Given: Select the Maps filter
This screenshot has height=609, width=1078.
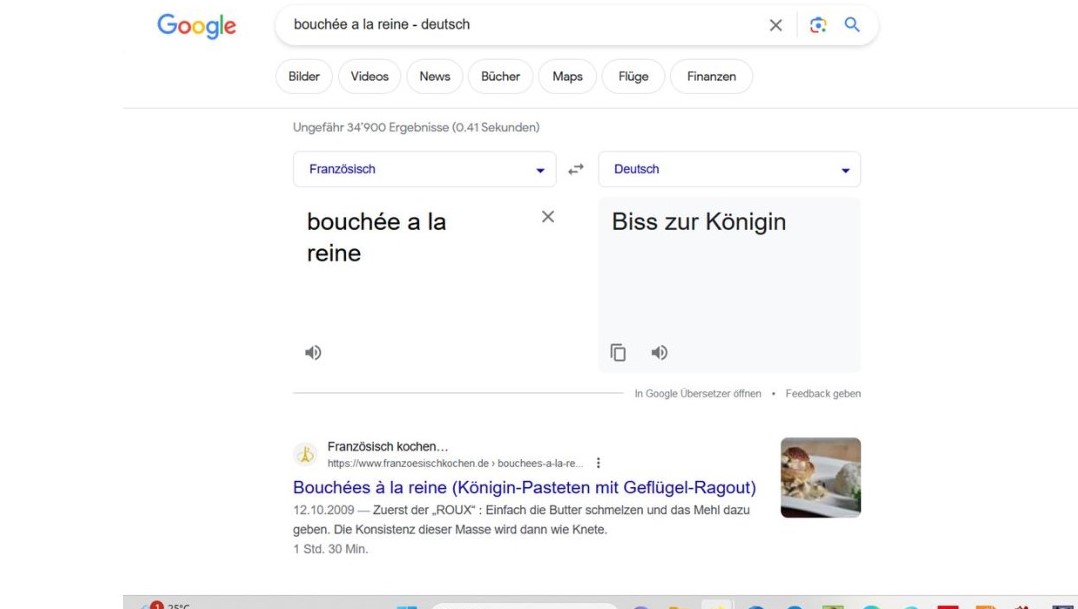Looking at the screenshot, I should click(x=567, y=77).
